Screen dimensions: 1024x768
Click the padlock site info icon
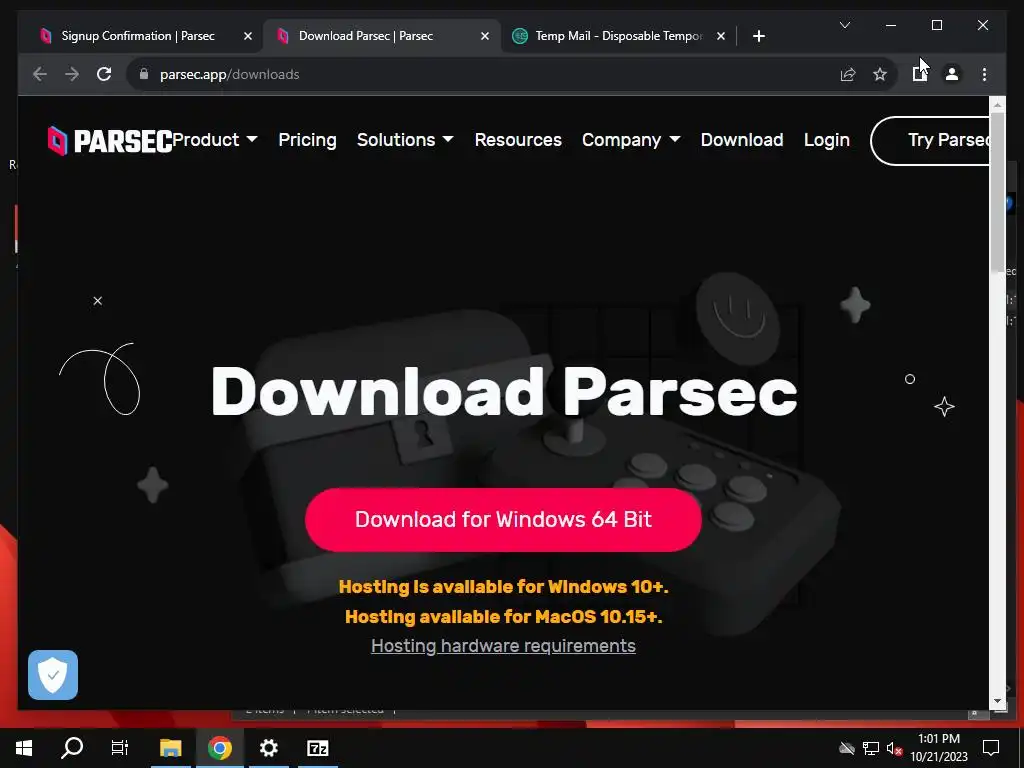coord(144,74)
